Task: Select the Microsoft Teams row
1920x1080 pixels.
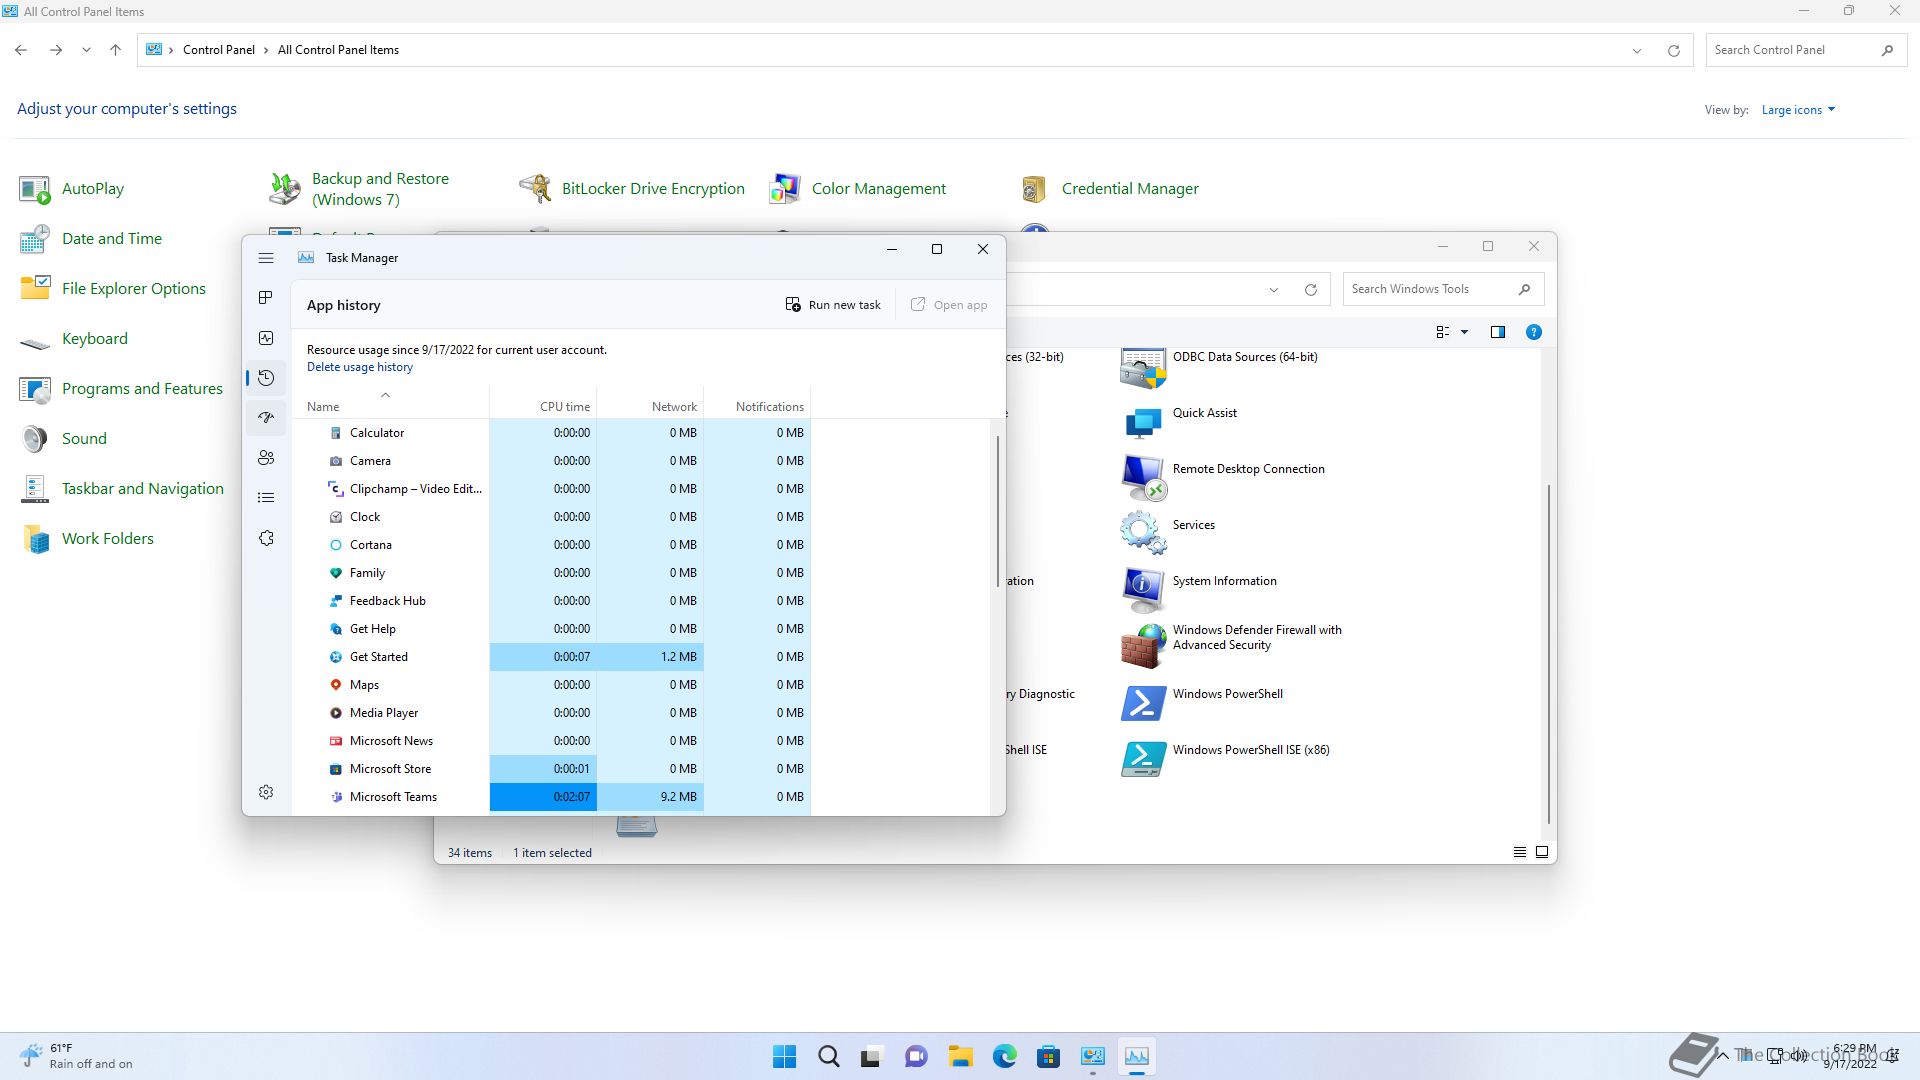Action: coord(551,797)
